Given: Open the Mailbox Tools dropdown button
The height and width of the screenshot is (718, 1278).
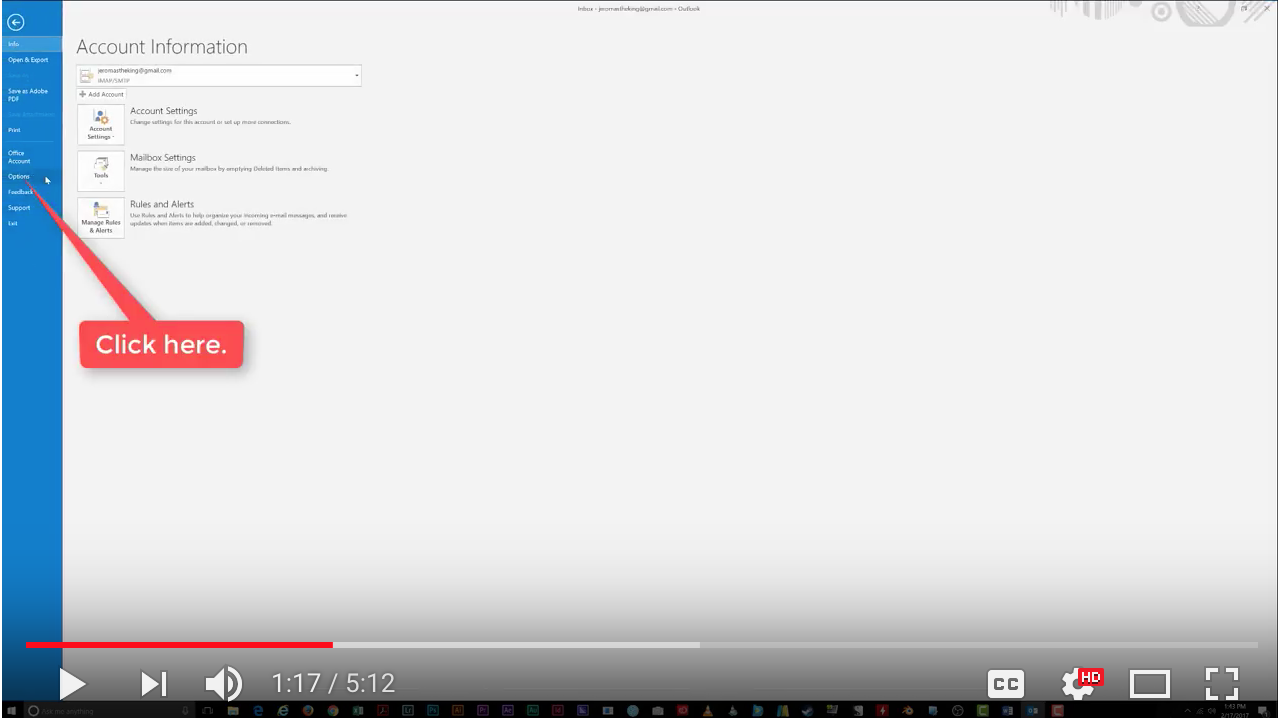Looking at the screenshot, I should (101, 171).
